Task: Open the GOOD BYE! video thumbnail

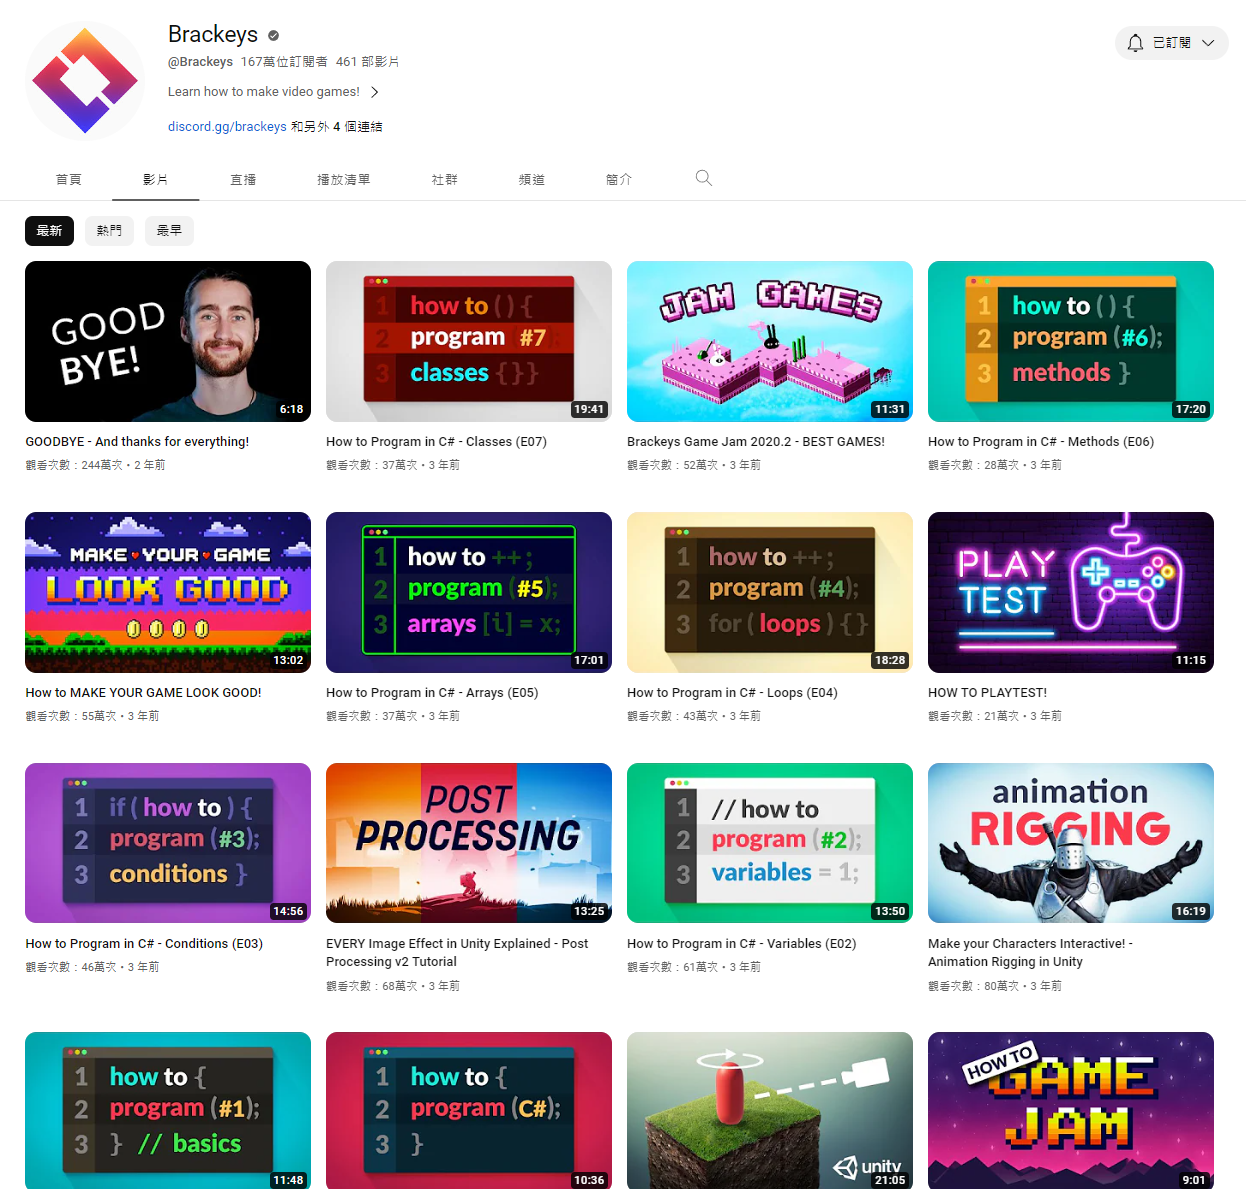Action: tap(168, 341)
